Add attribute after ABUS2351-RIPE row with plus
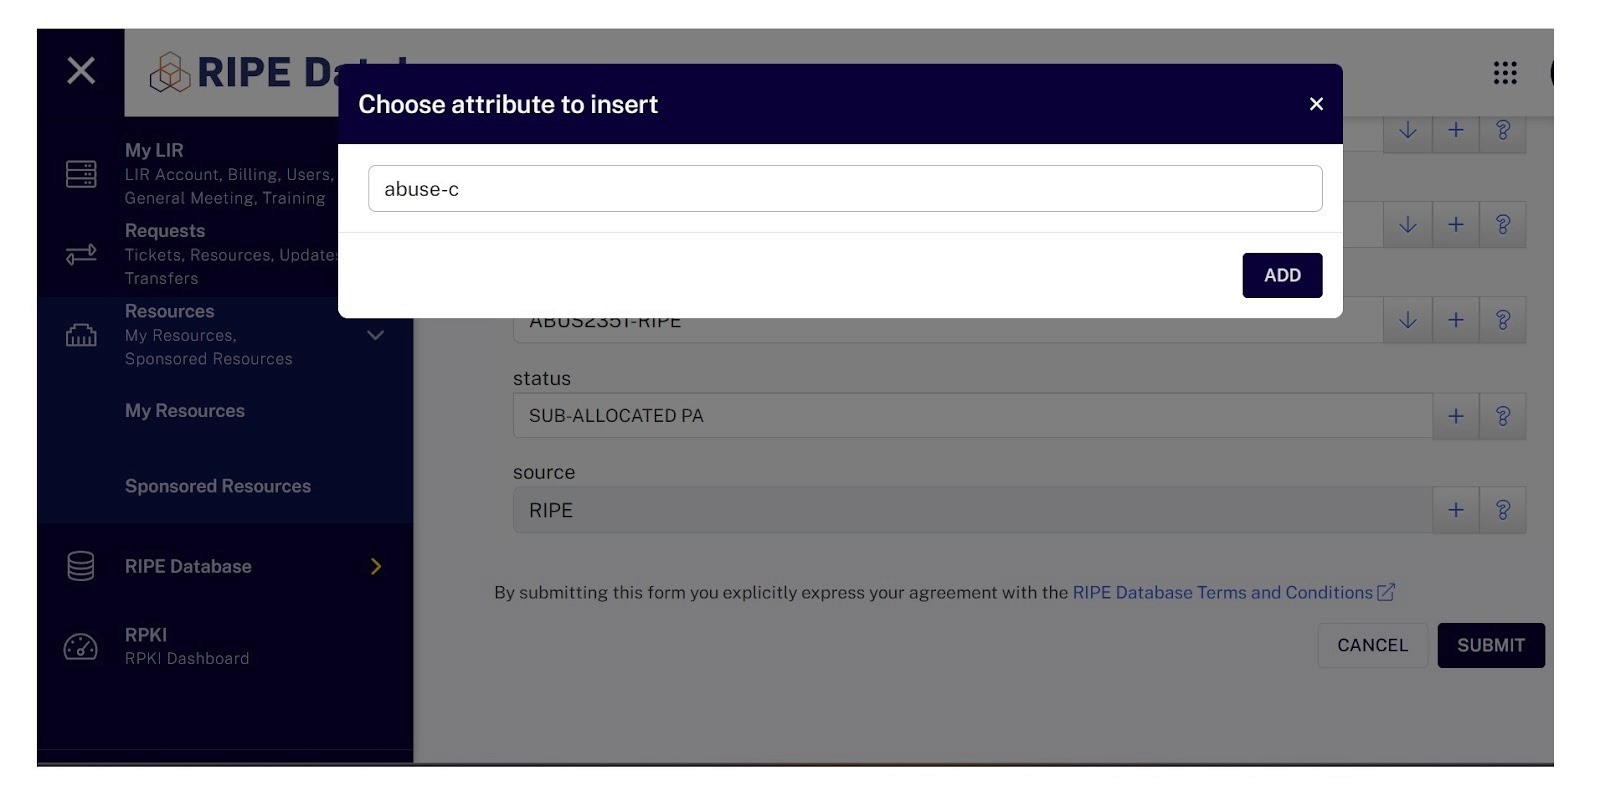The width and height of the screenshot is (1600, 797). click(x=1455, y=320)
